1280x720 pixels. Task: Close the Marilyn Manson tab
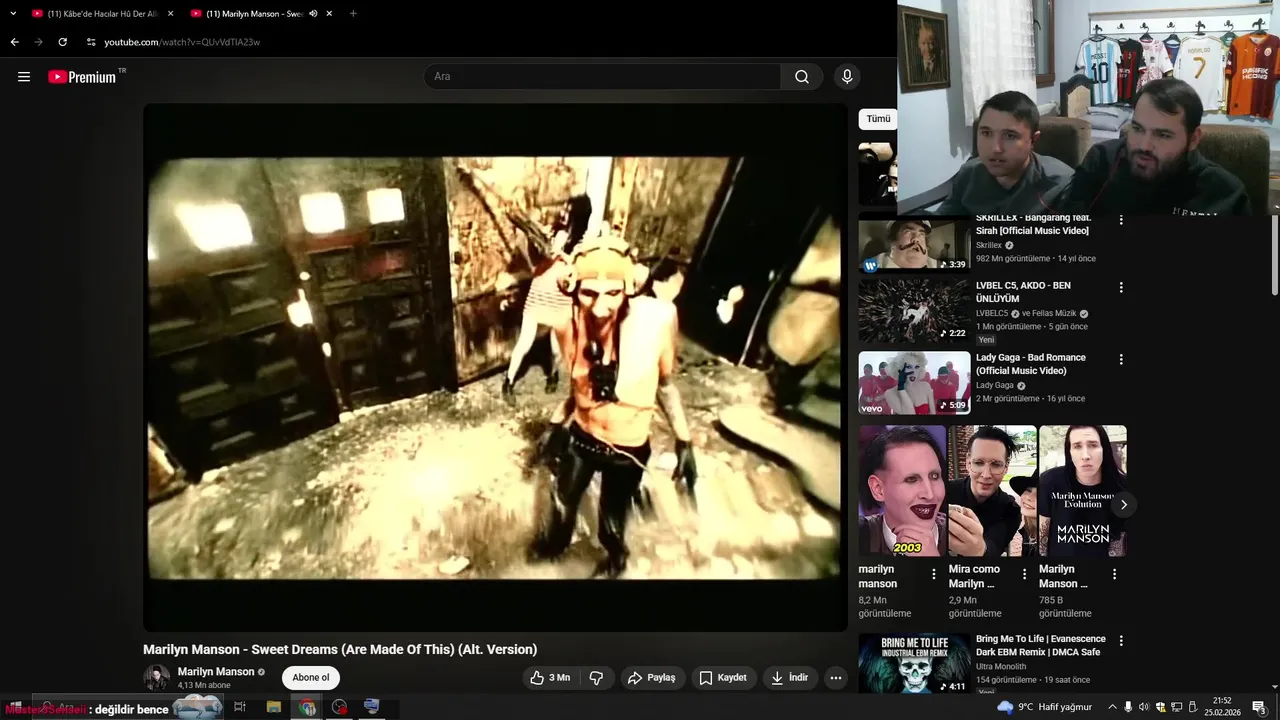coord(329,14)
